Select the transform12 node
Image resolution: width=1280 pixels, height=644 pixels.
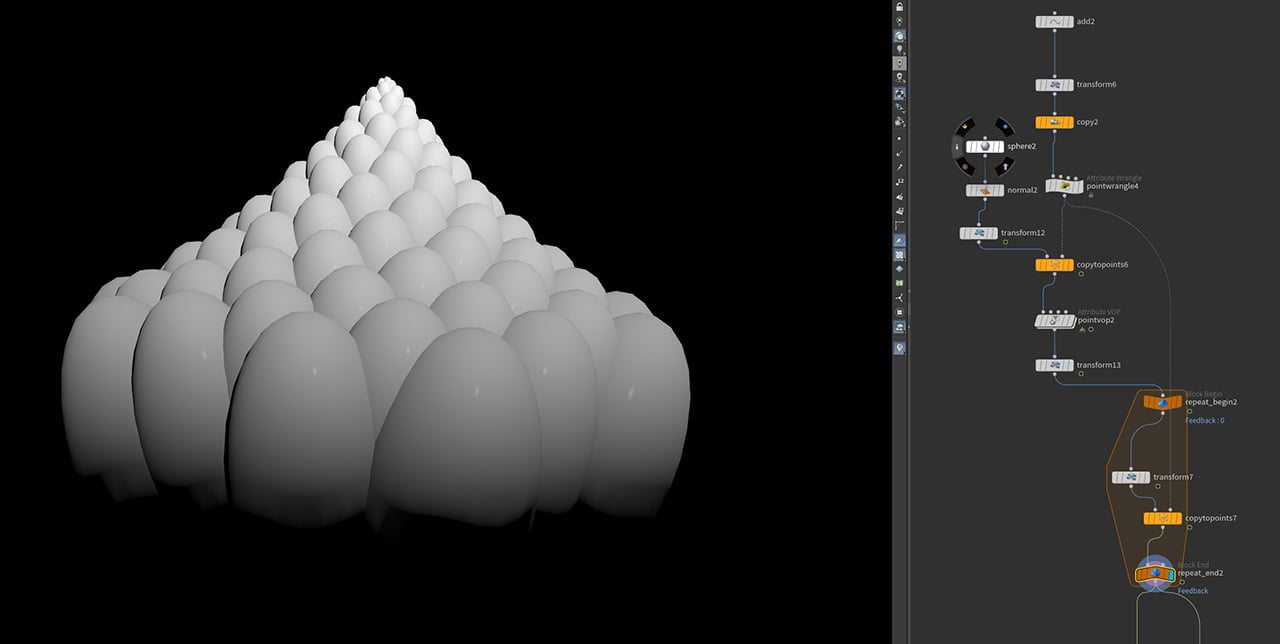pyautogui.click(x=979, y=233)
